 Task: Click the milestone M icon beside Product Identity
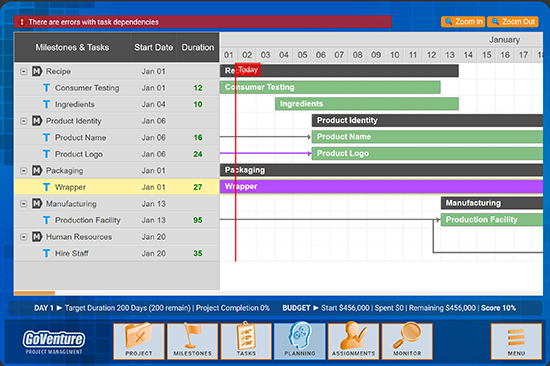(x=37, y=121)
